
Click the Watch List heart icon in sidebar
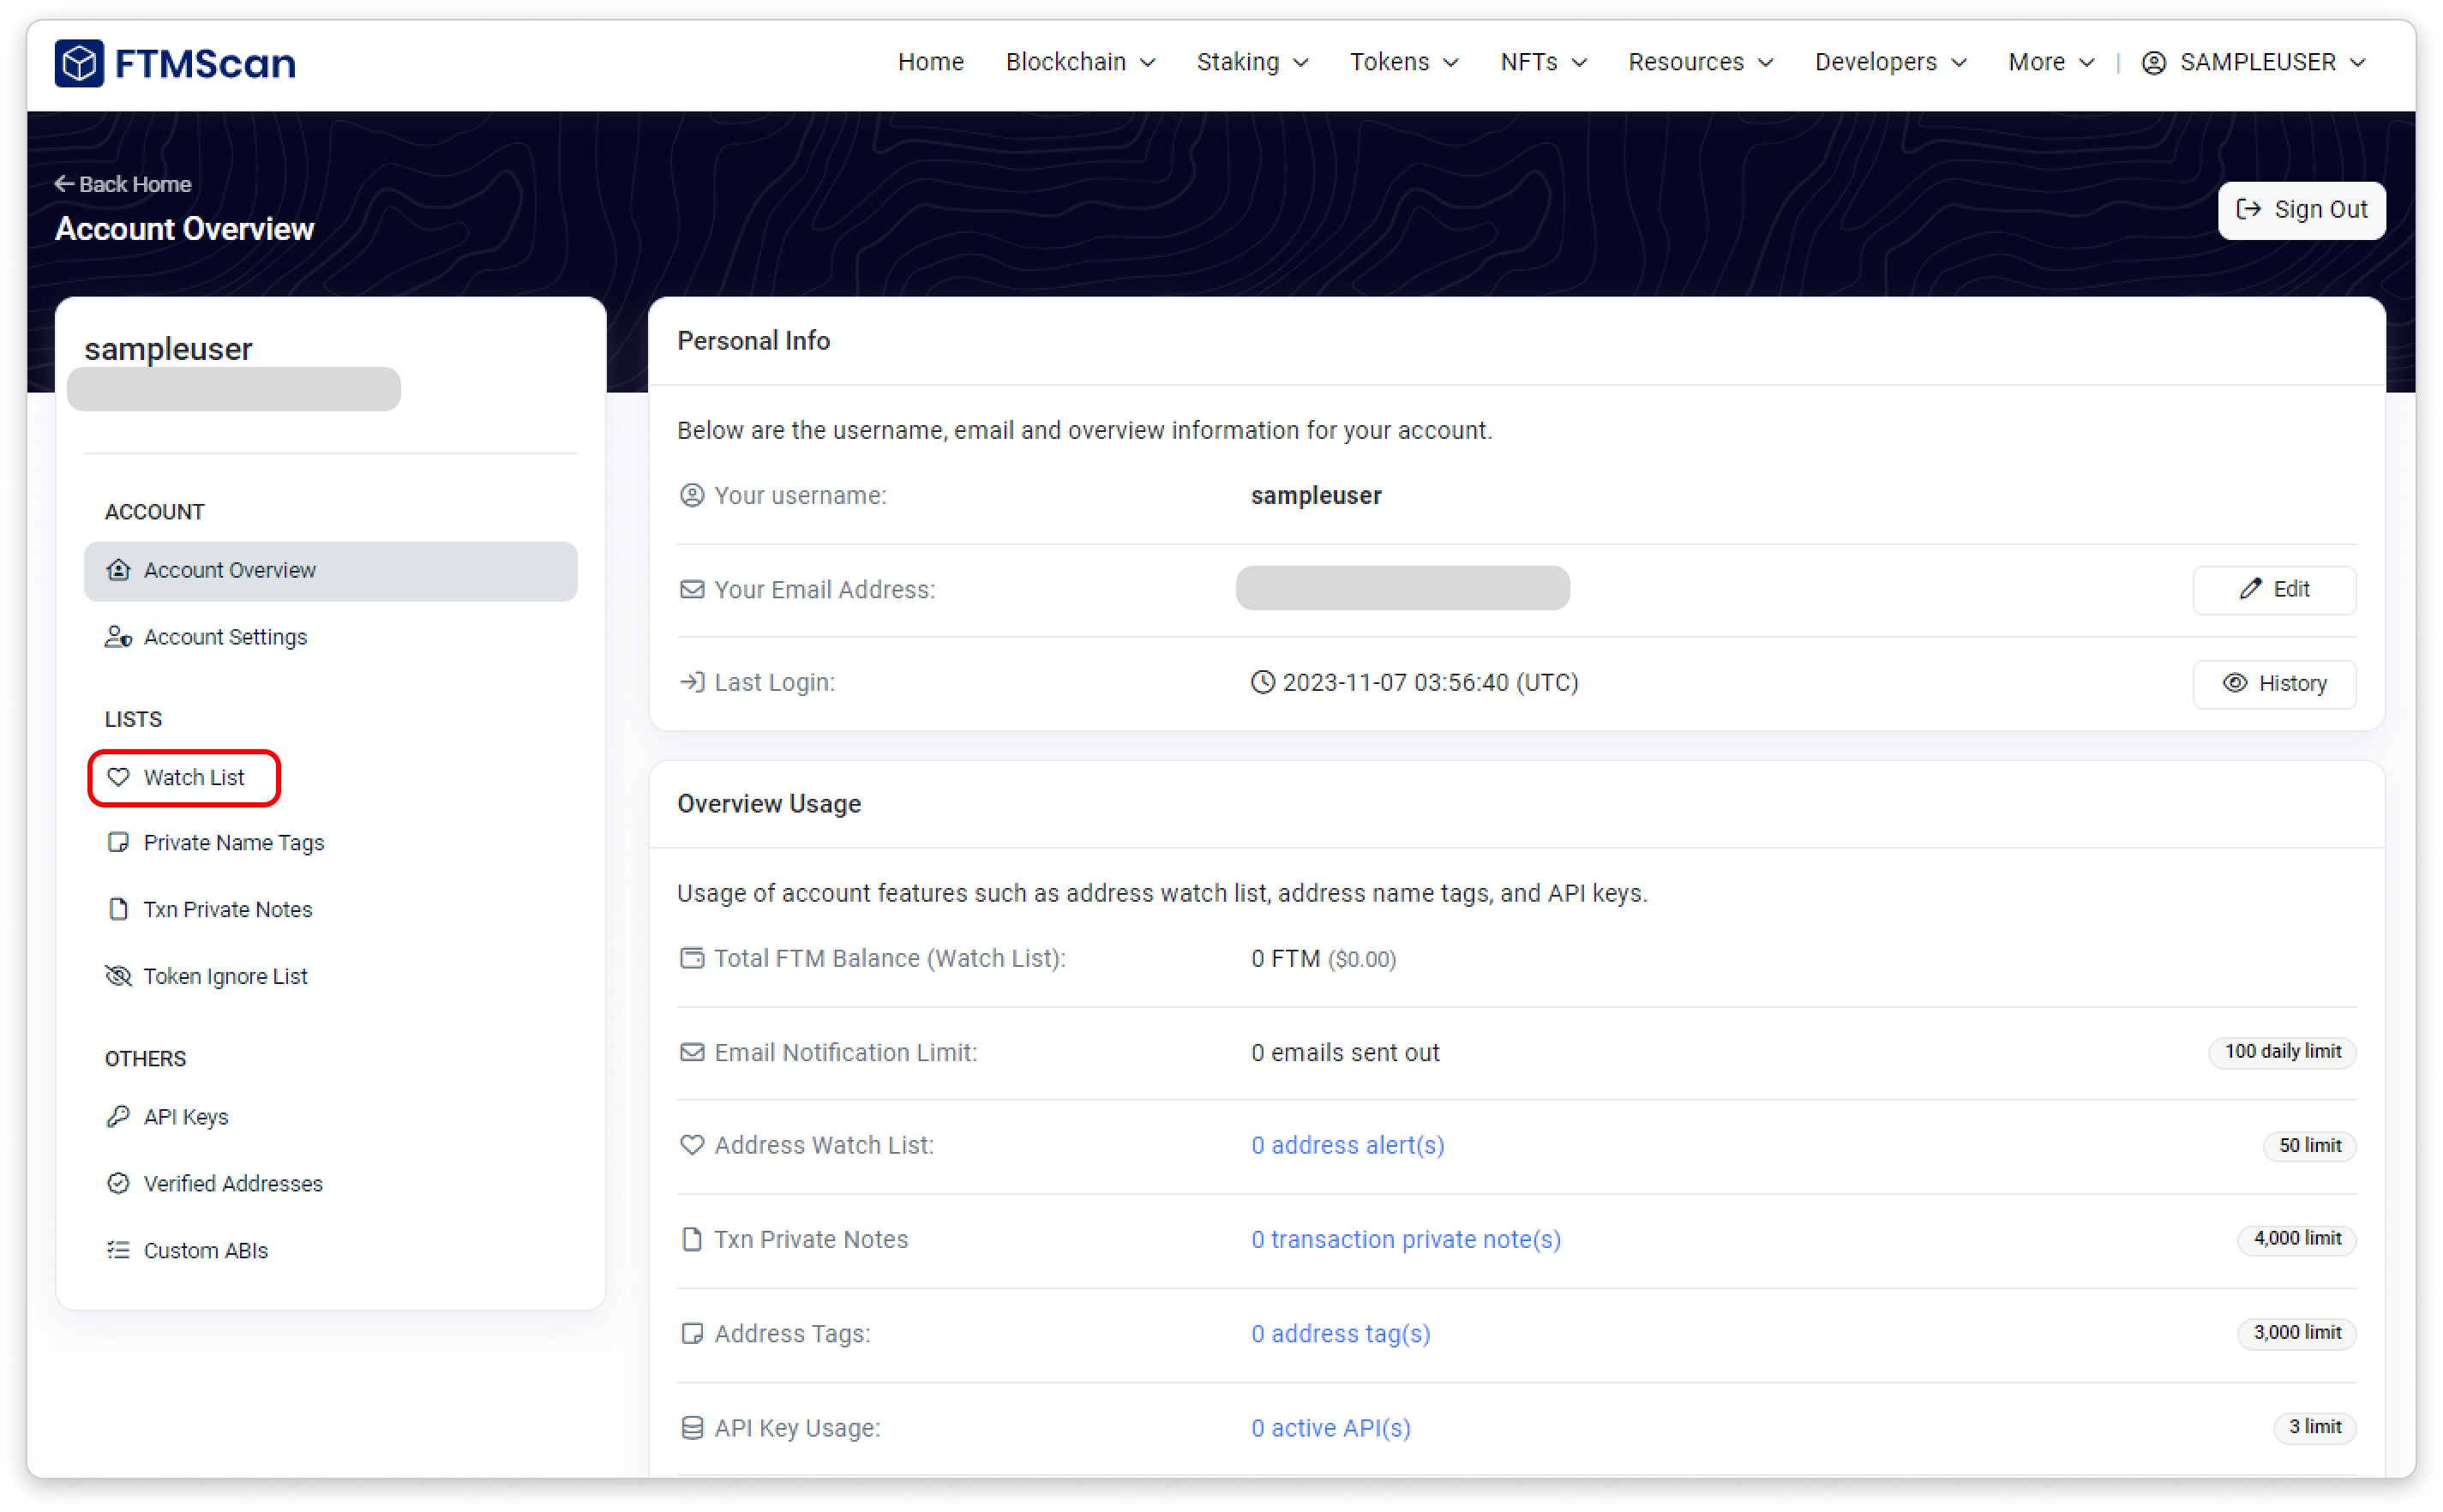coord(118,777)
